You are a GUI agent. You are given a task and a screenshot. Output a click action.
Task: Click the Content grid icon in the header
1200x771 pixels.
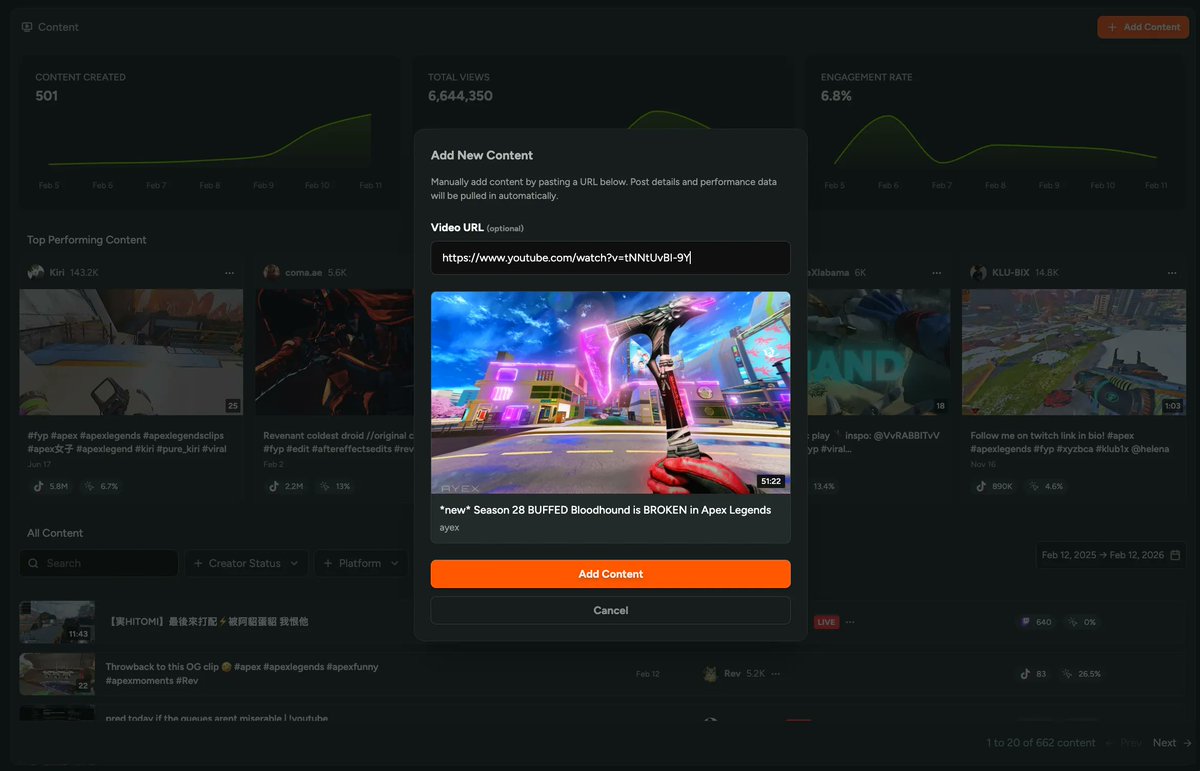pyautogui.click(x=27, y=26)
